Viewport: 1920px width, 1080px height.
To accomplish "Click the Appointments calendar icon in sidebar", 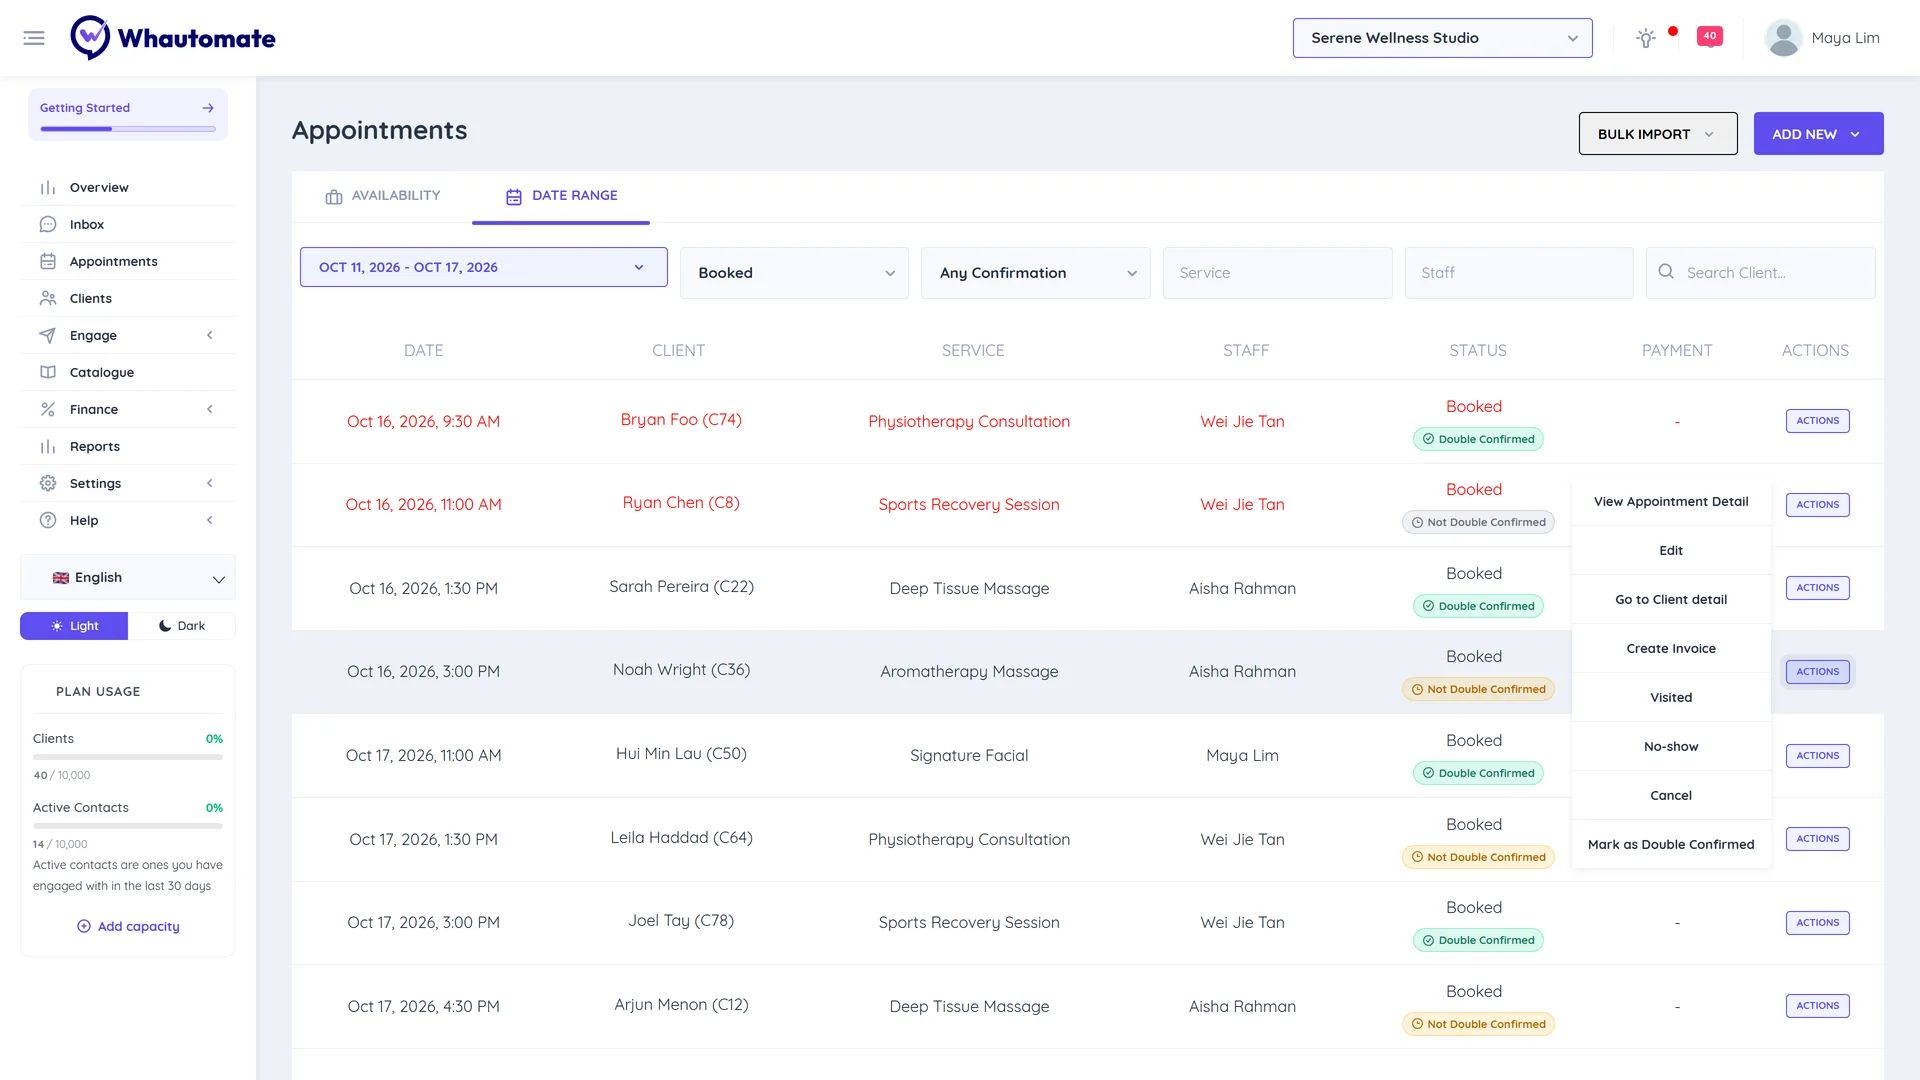I will click(x=48, y=261).
